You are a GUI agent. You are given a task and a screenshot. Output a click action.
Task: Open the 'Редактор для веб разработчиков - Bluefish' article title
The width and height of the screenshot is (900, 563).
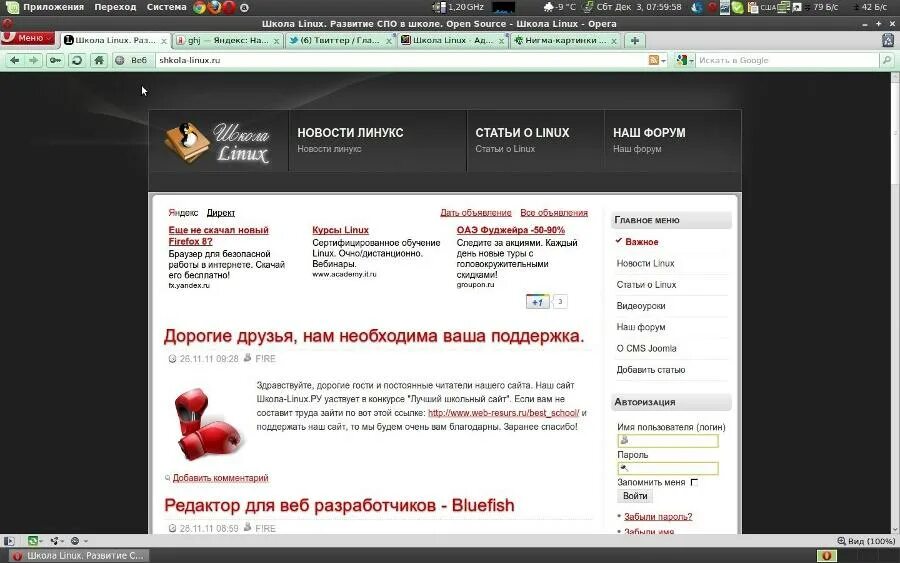pos(339,506)
